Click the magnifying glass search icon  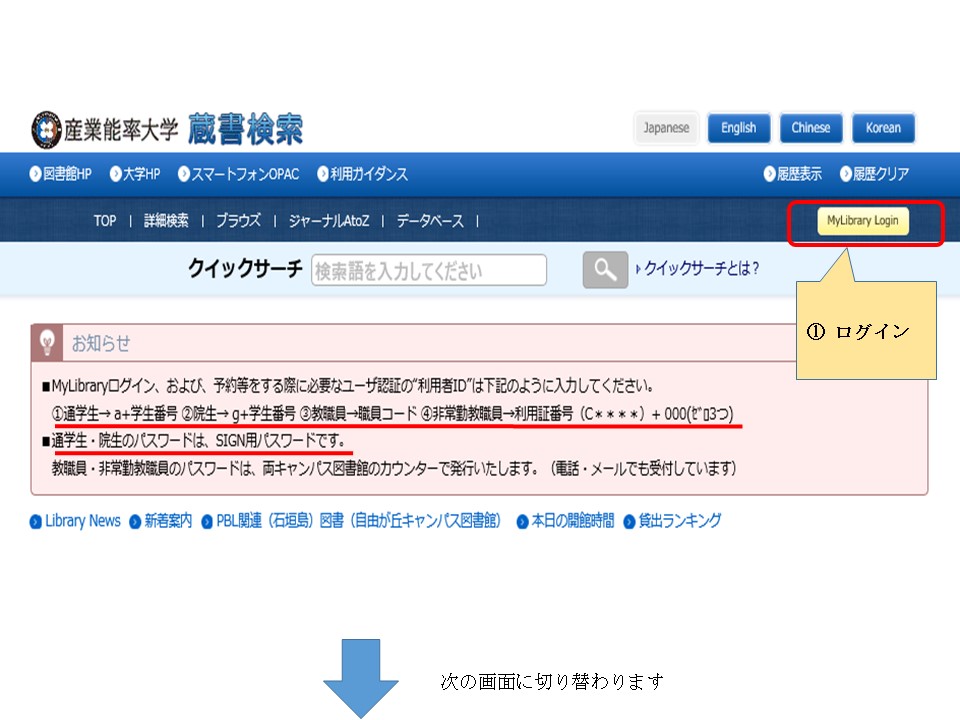point(605,269)
